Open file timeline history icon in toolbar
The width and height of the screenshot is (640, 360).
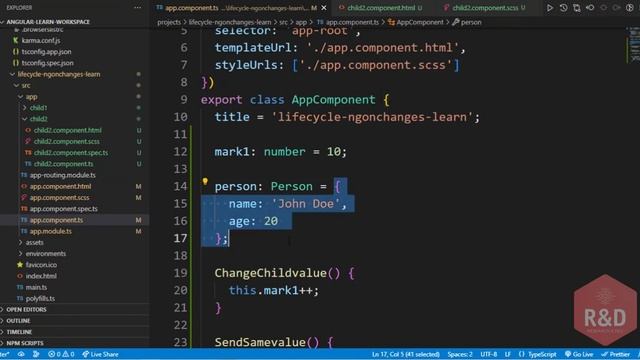tap(563, 8)
